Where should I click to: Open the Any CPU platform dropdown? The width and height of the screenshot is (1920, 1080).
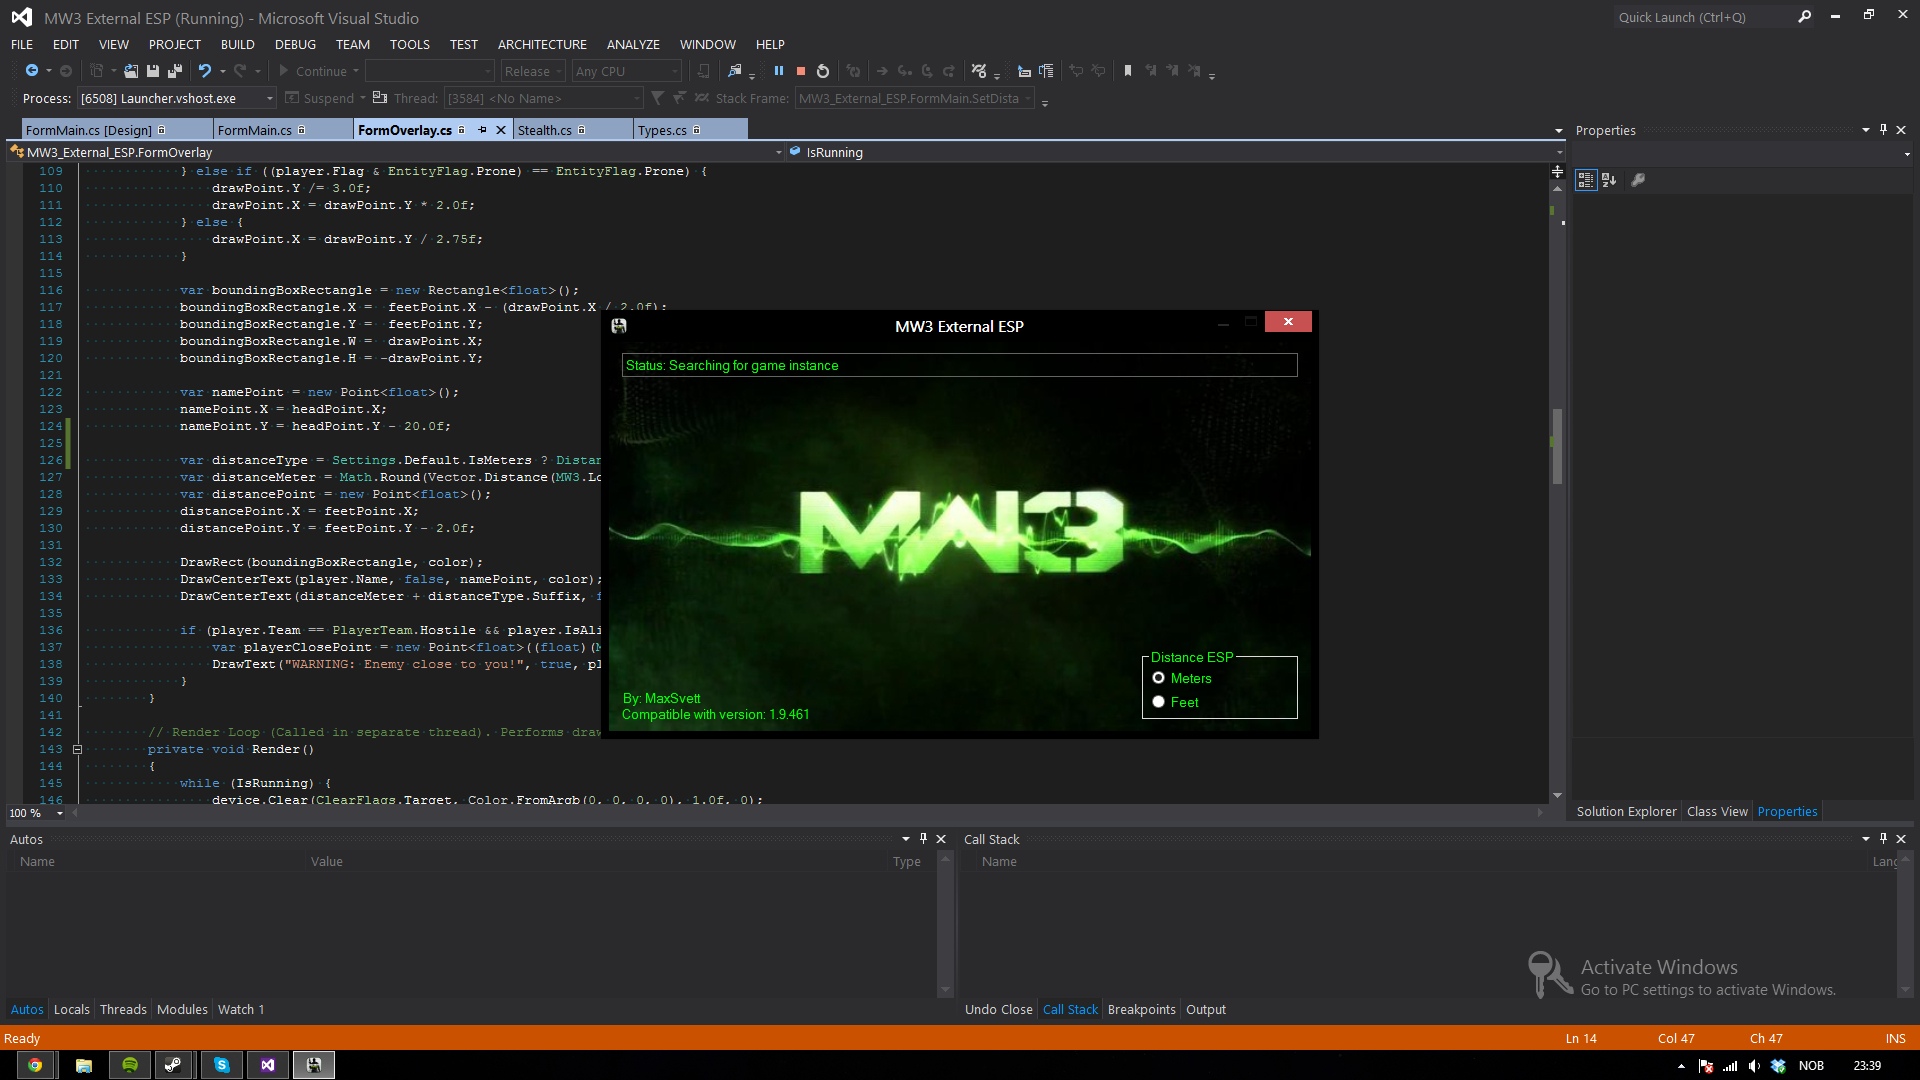tap(627, 71)
